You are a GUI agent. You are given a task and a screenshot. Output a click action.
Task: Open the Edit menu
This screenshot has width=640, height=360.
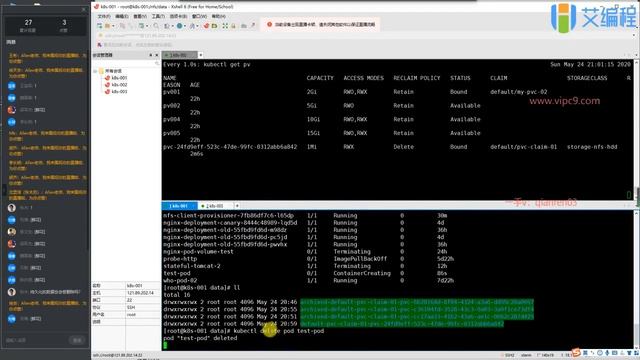[122, 16]
